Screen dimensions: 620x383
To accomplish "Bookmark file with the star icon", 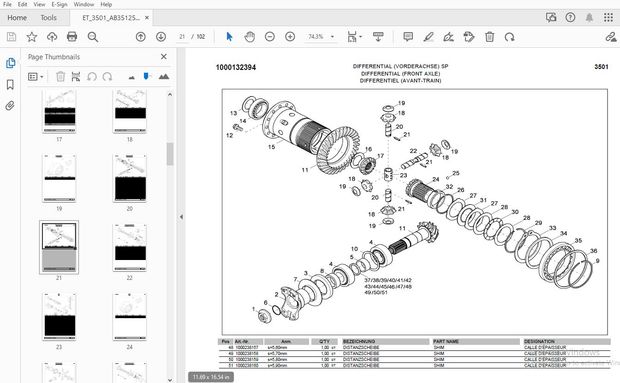I will (x=32, y=37).
